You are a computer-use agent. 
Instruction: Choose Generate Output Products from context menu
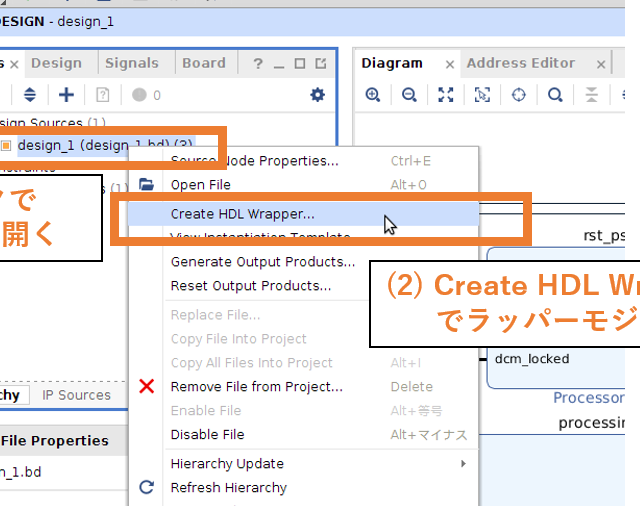coord(263,262)
